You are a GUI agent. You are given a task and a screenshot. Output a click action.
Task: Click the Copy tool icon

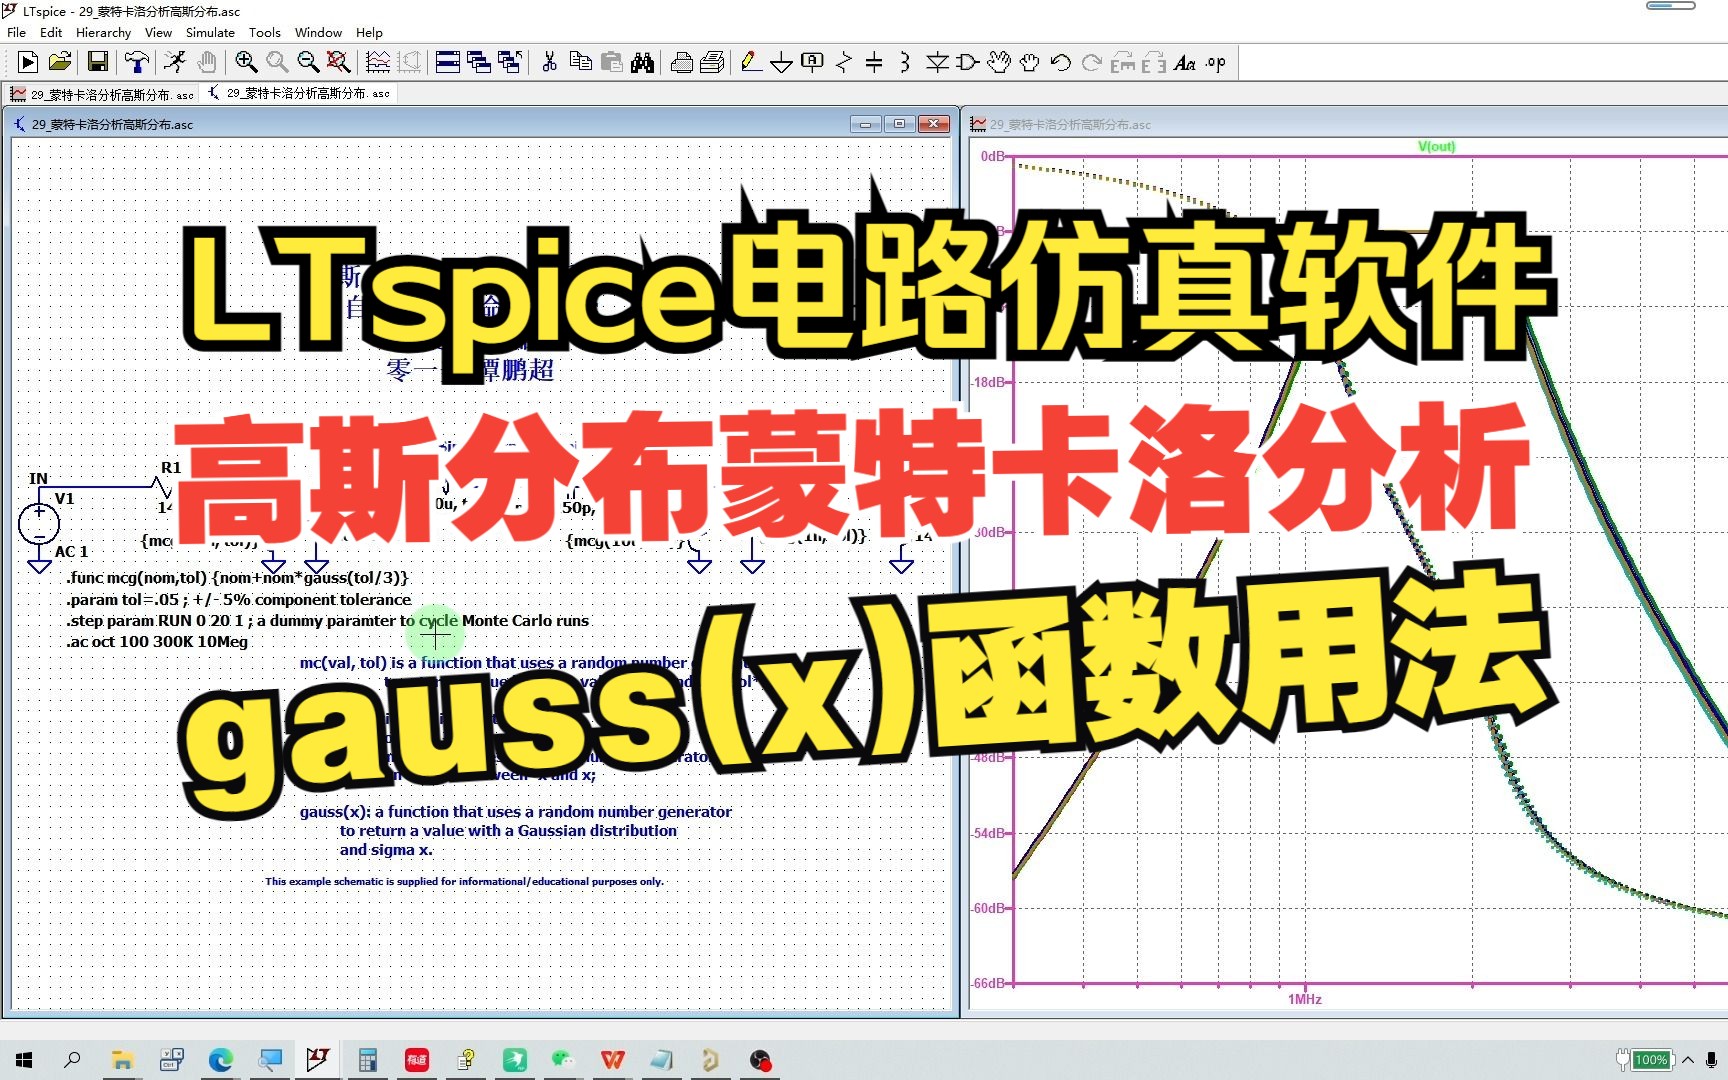580,62
